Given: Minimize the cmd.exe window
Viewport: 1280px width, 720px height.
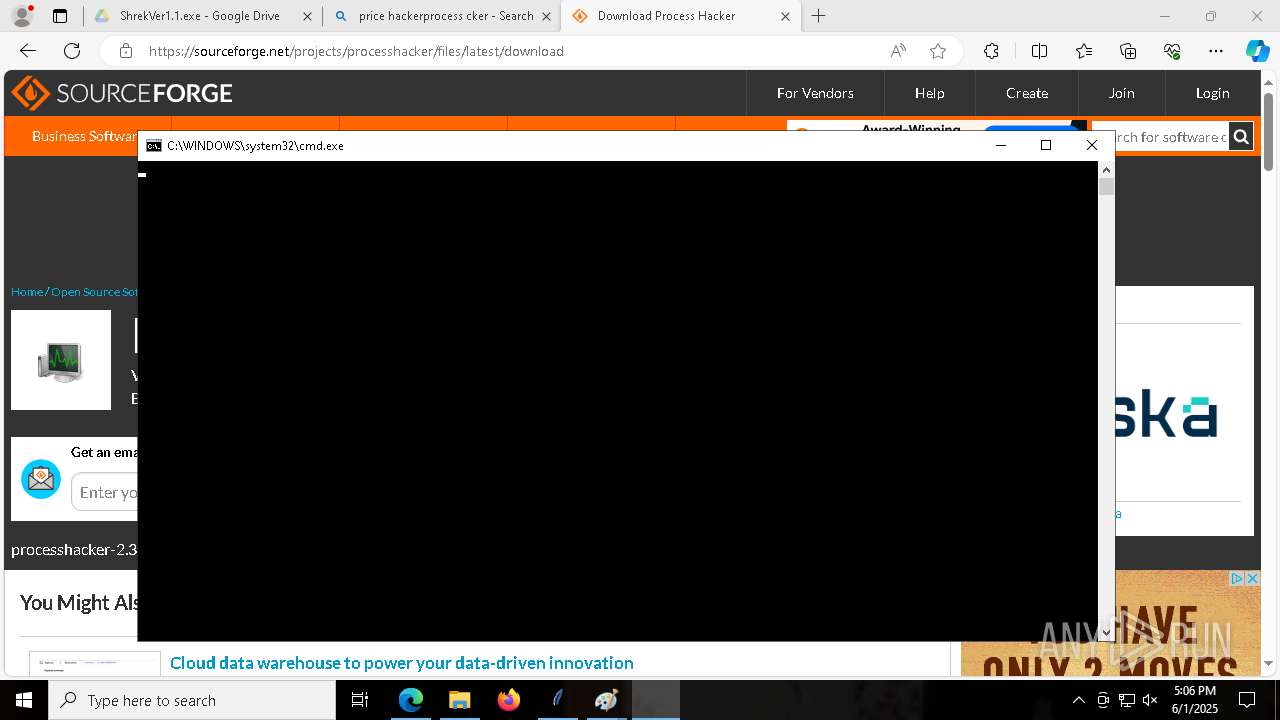Looking at the screenshot, I should click(x=1000, y=145).
